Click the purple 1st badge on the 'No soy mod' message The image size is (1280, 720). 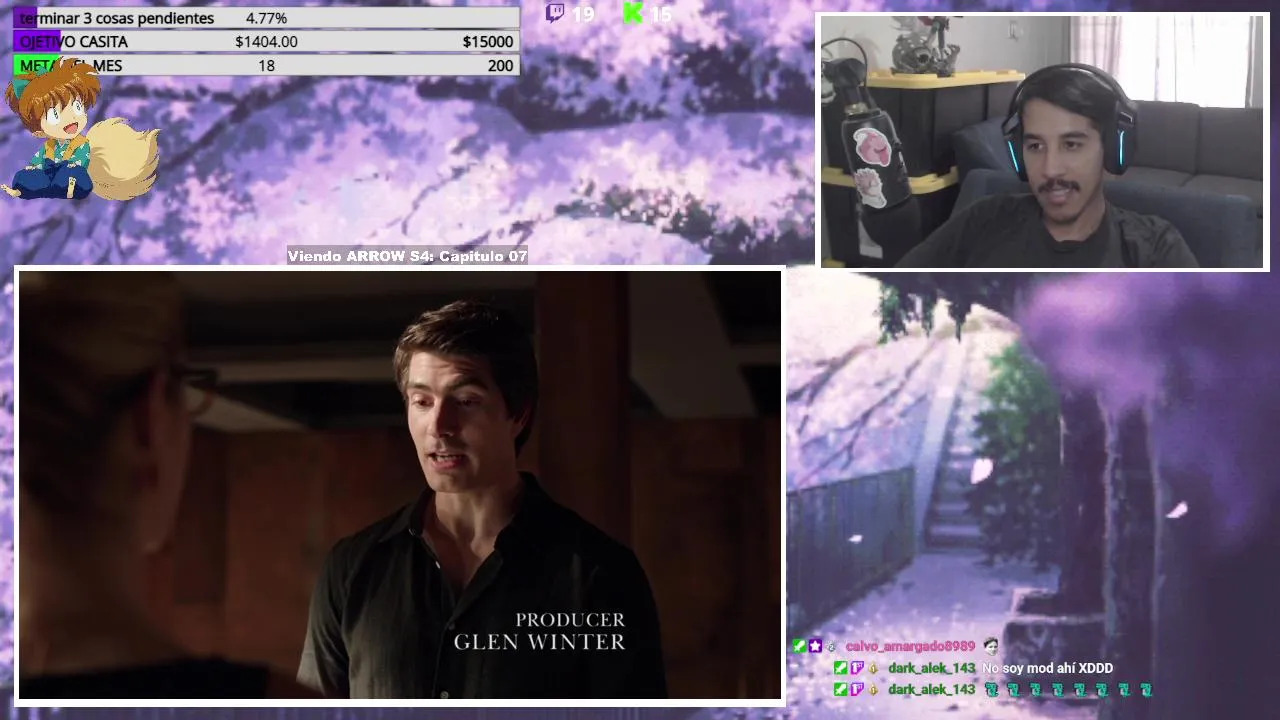857,668
